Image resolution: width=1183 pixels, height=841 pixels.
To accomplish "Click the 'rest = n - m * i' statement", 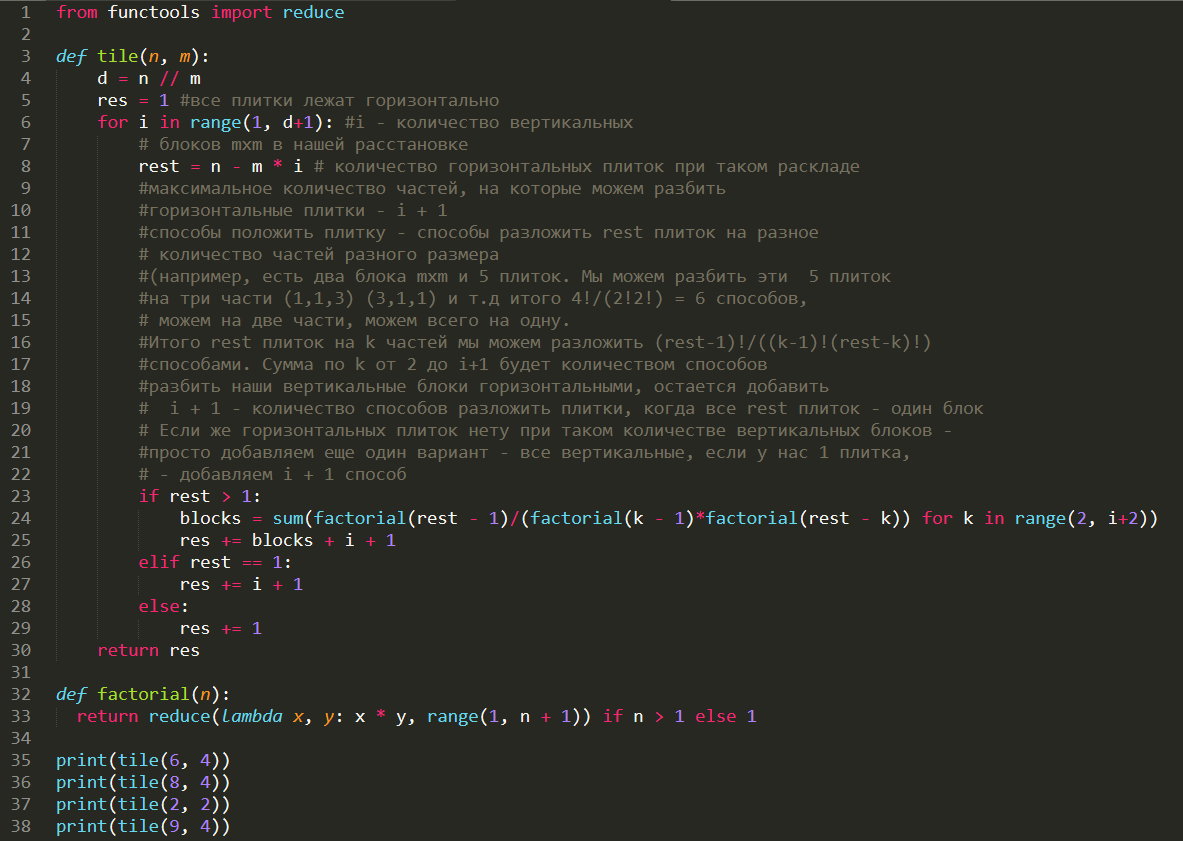I will coord(220,167).
